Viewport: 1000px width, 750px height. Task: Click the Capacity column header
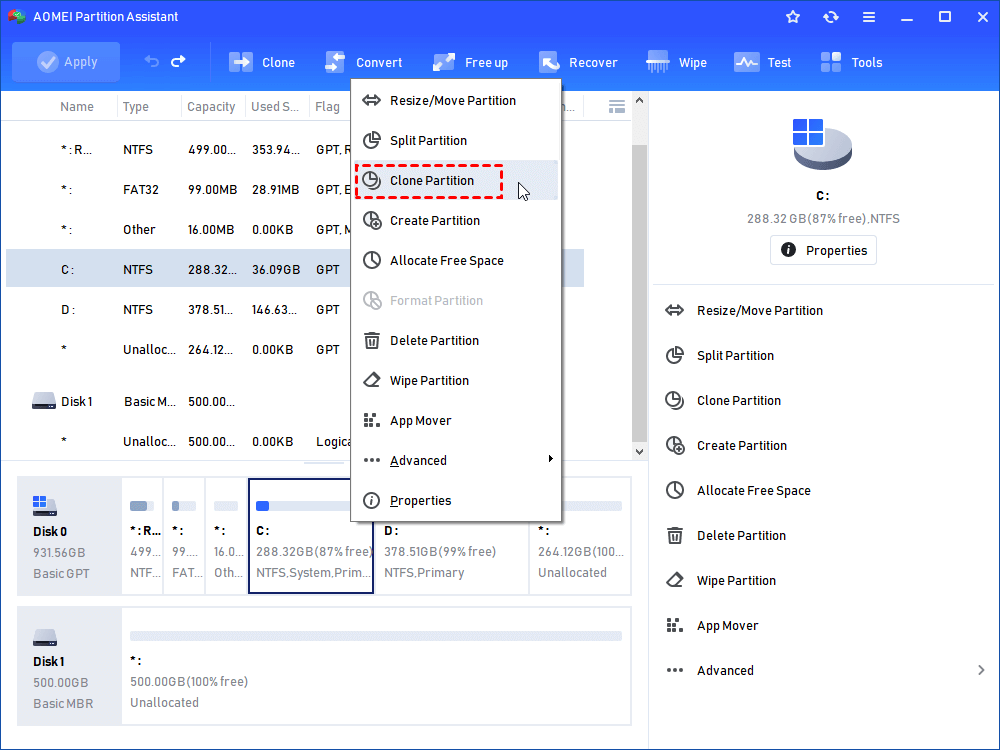[x=211, y=107]
